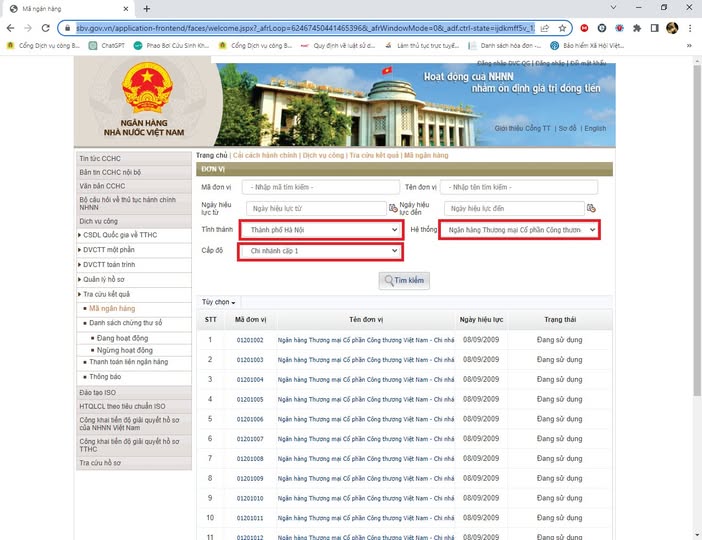This screenshot has width=702, height=540.
Task: Open 'Phao Bơi Cứu Sinh' bookmark
Action: tap(171, 46)
